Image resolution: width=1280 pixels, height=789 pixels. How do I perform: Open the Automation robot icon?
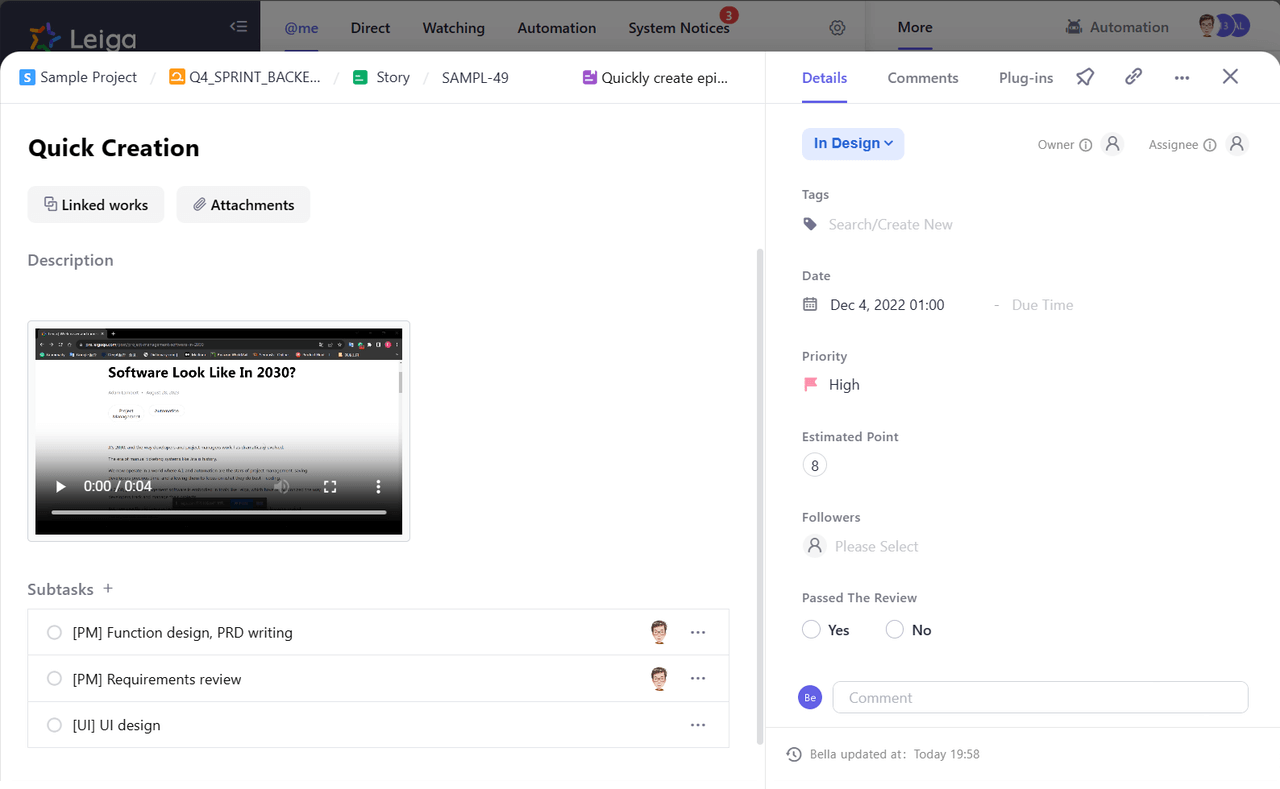coord(1076,27)
